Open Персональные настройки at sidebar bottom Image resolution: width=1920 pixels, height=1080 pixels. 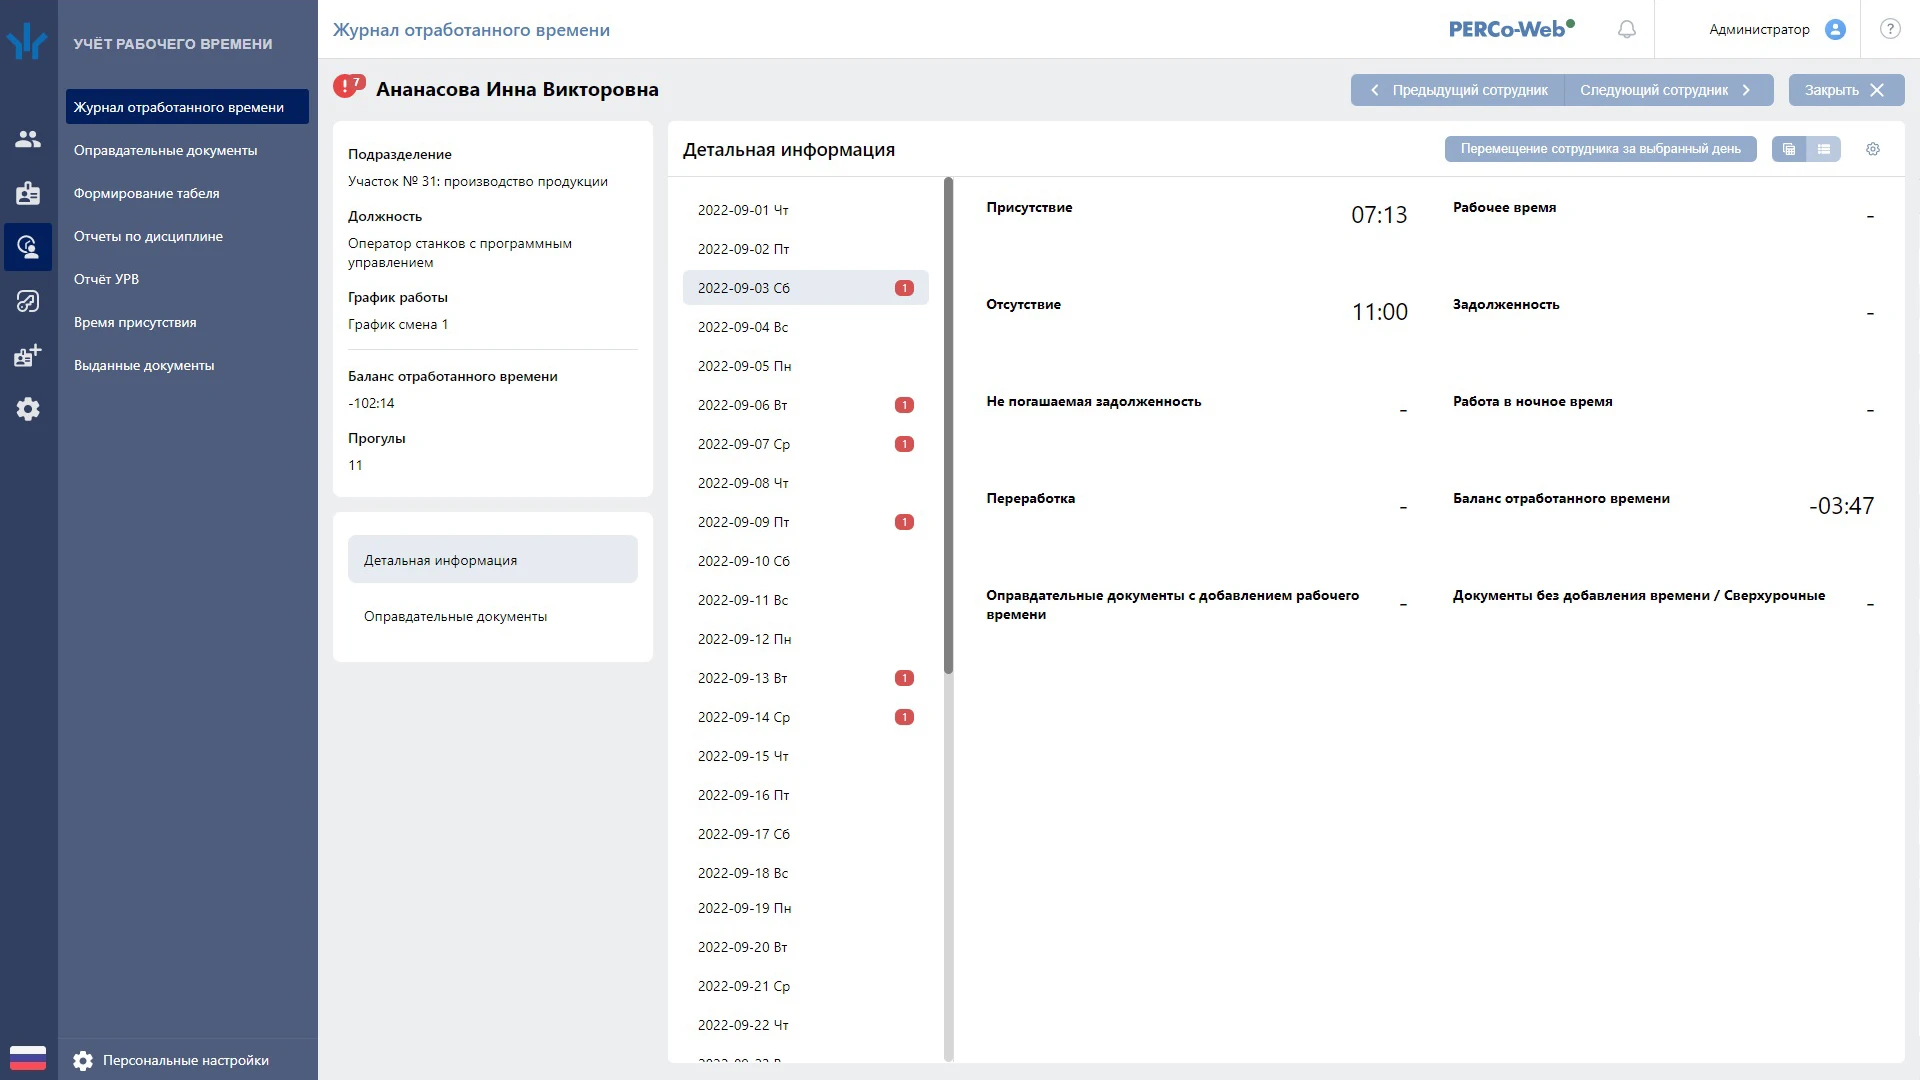pos(171,1060)
